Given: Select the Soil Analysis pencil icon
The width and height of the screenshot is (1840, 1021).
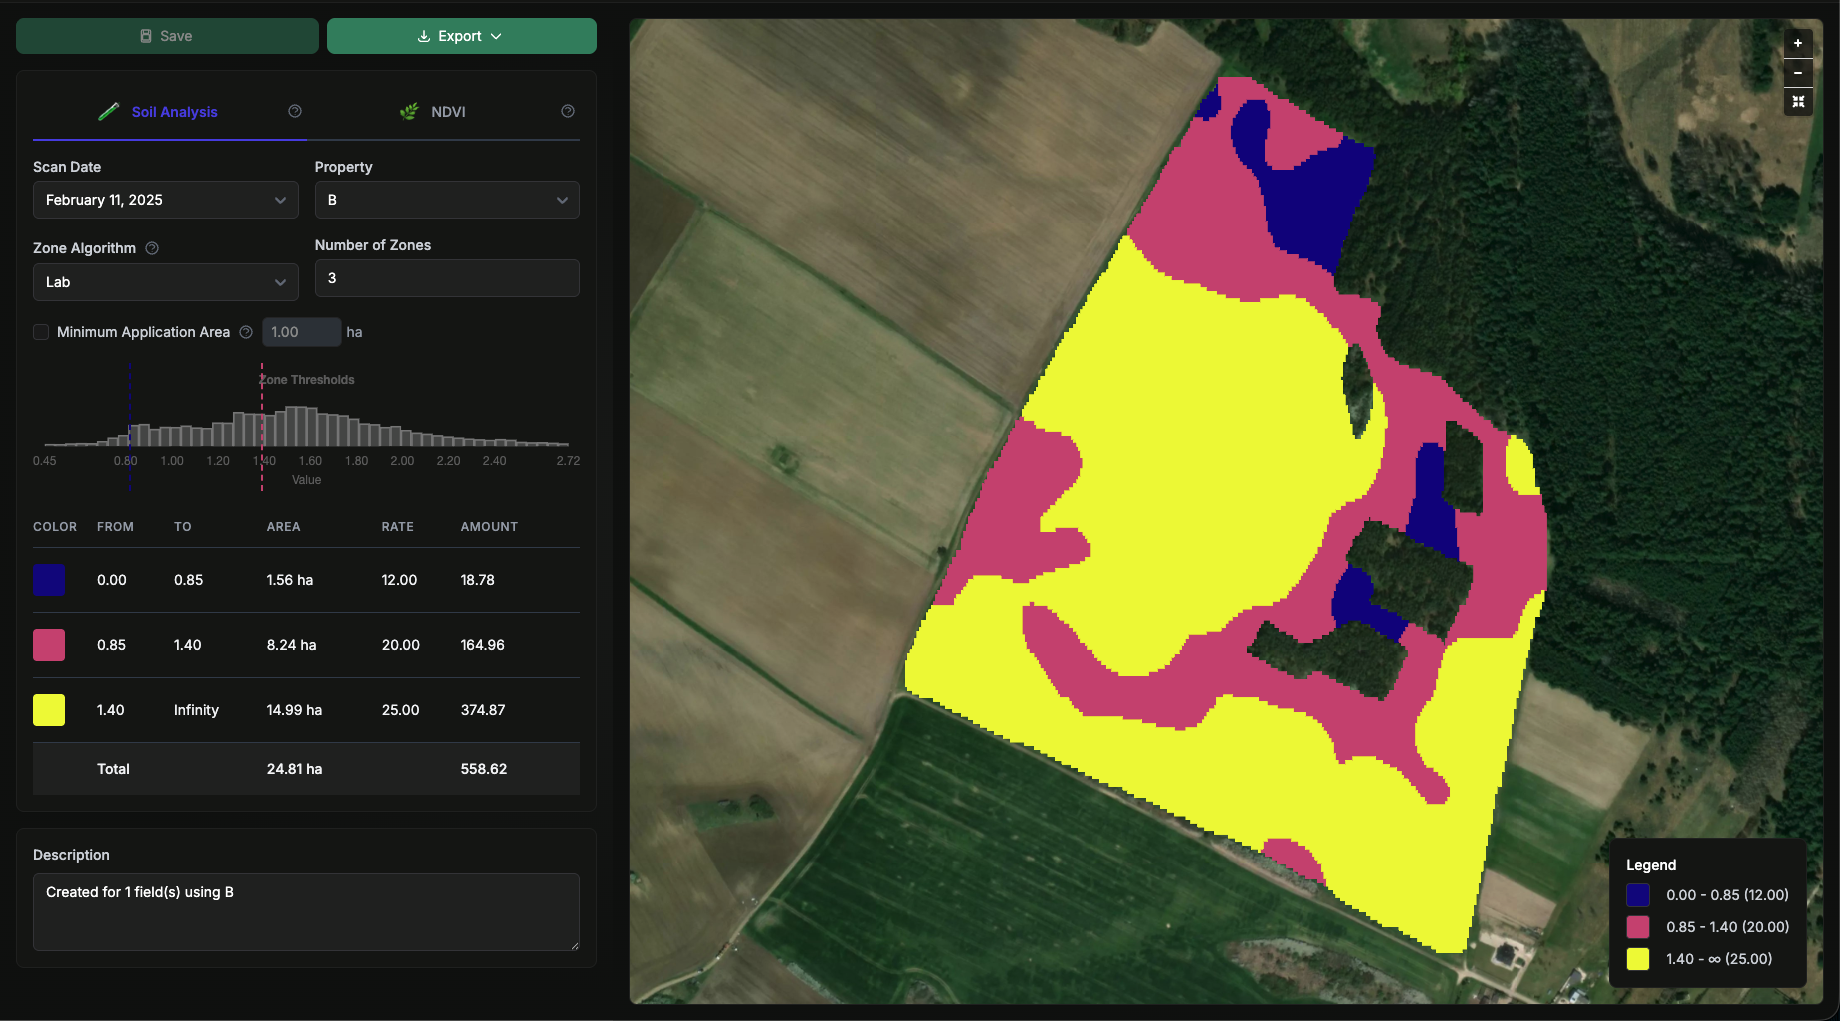Looking at the screenshot, I should pyautogui.click(x=108, y=111).
